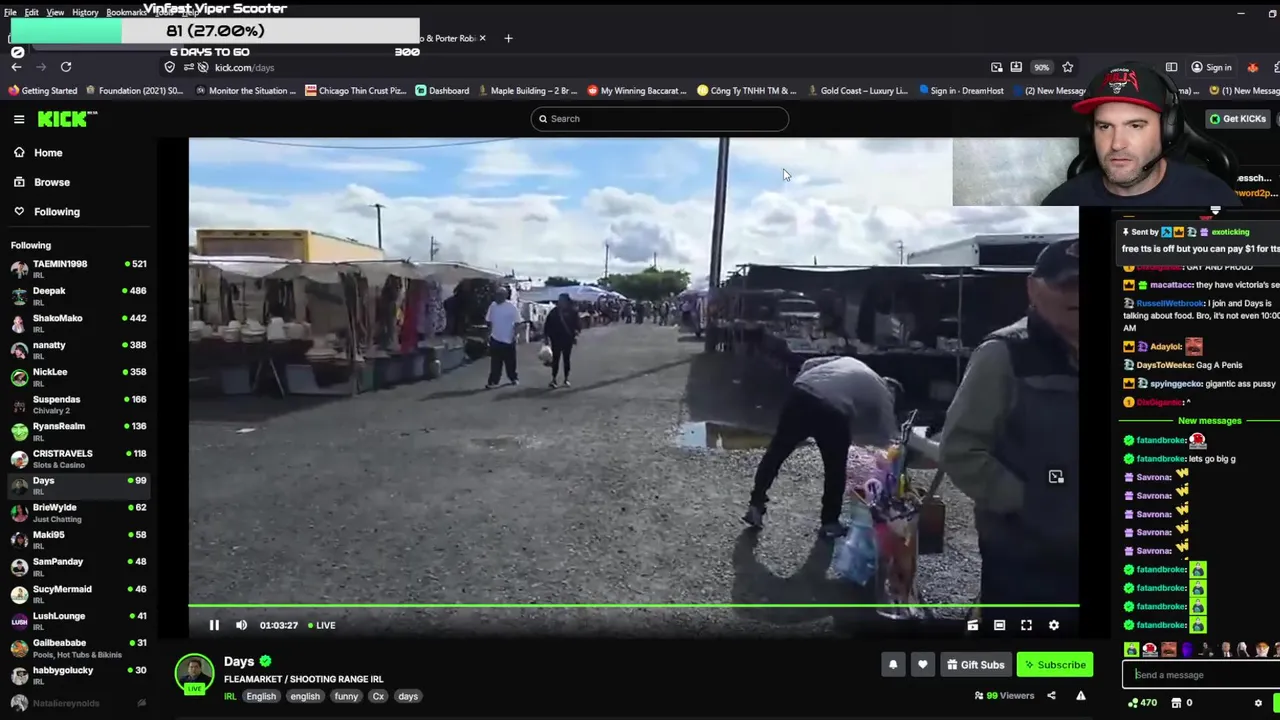Report the stream with the warning icon
Image resolution: width=1280 pixels, height=720 pixels.
pos(1081,696)
